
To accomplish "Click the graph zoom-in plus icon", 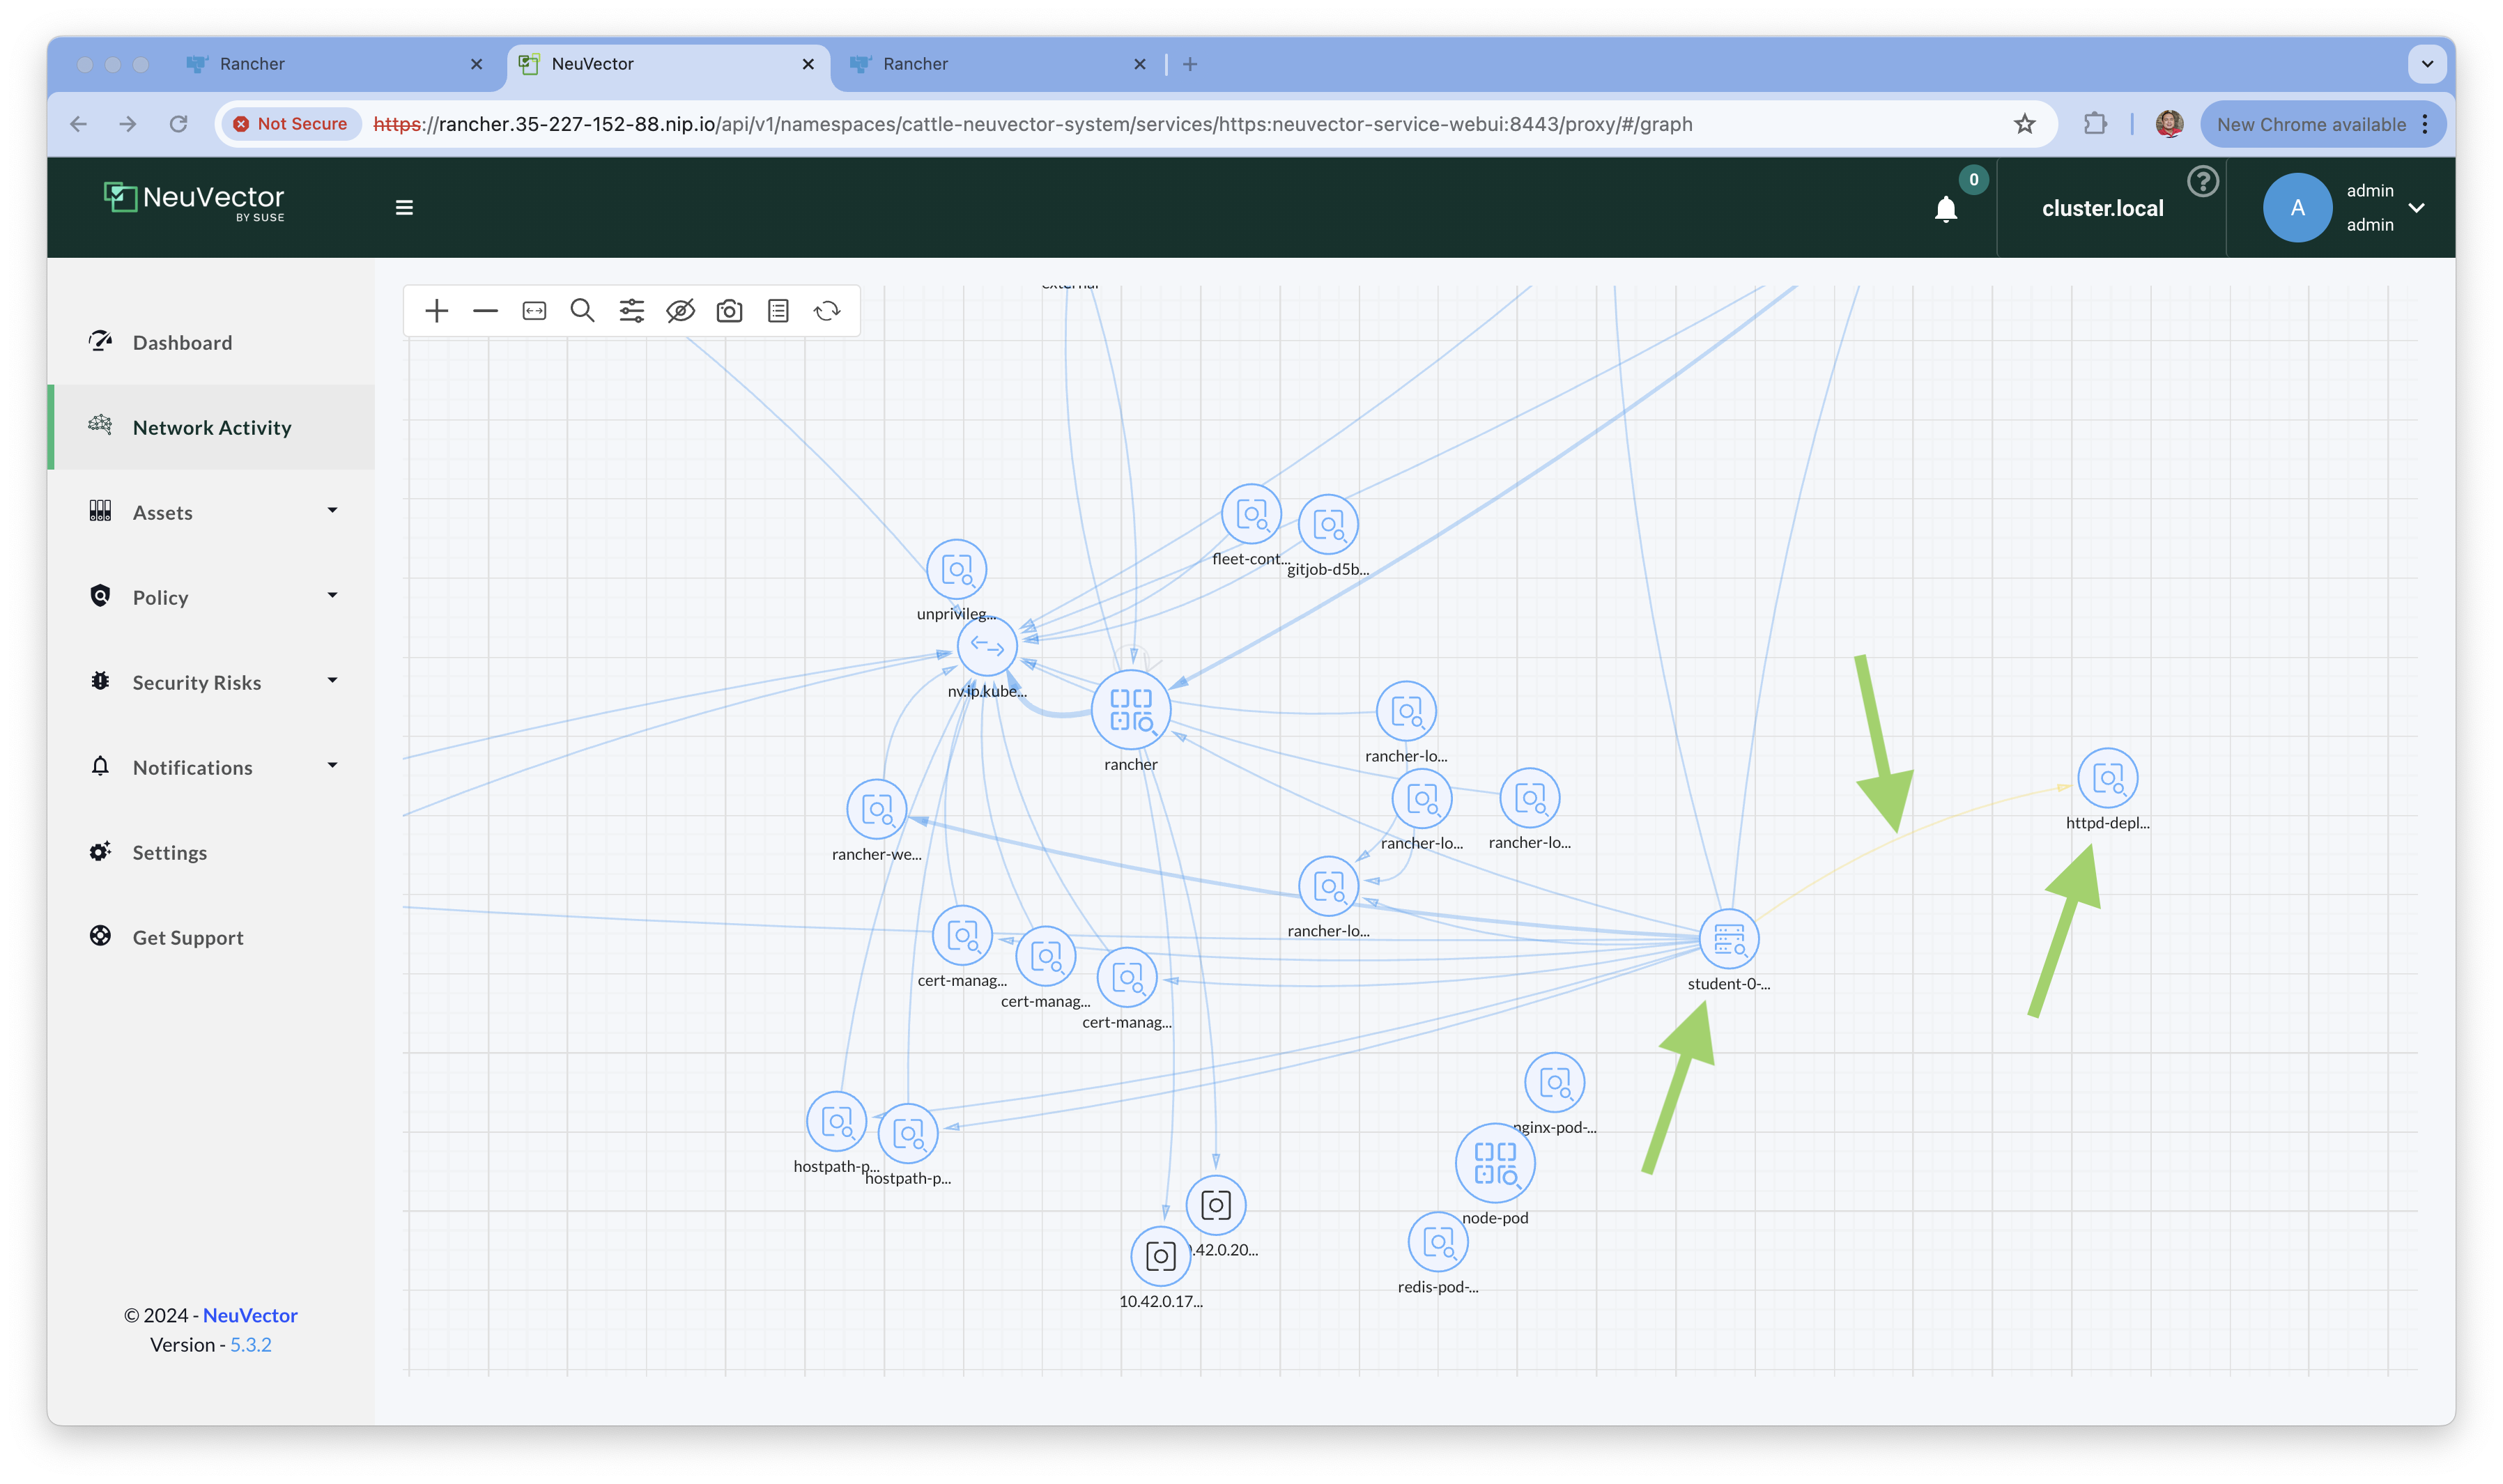I will coord(436,311).
